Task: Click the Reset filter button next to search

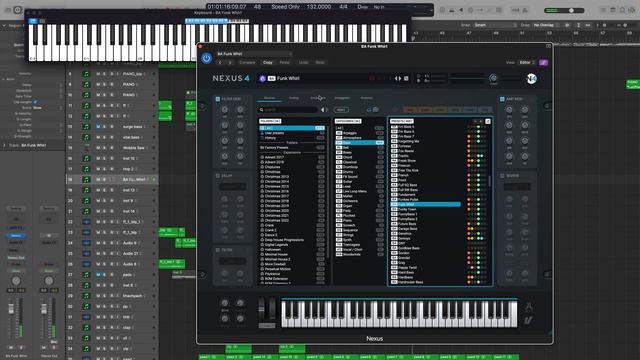Action: tap(341, 109)
